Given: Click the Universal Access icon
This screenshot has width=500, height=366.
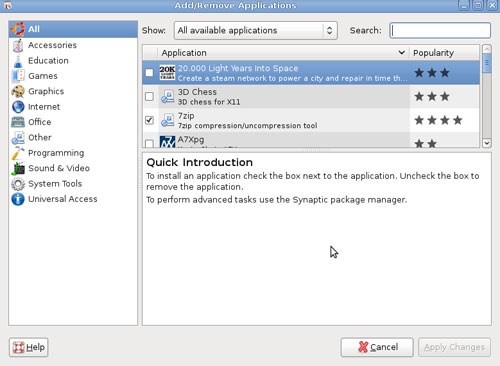Looking at the screenshot, I should pos(18,199).
